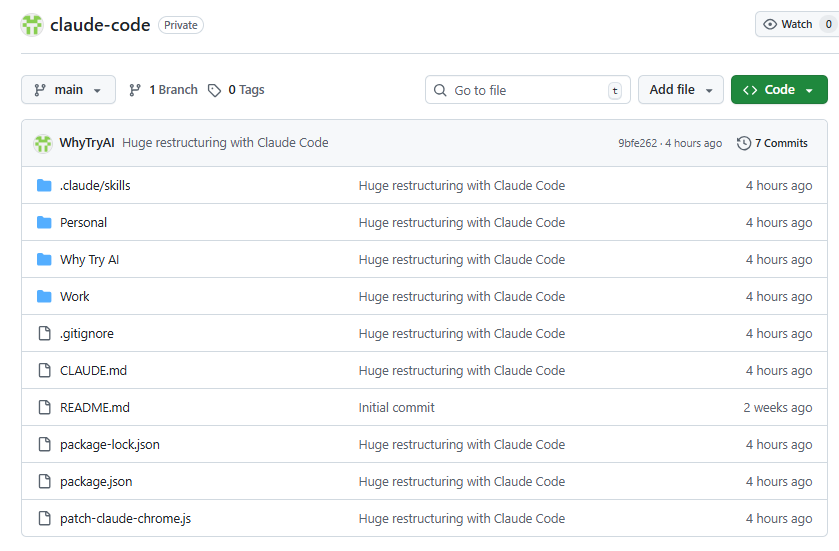Open the package.json file
The height and width of the screenshot is (551, 839).
point(96,481)
